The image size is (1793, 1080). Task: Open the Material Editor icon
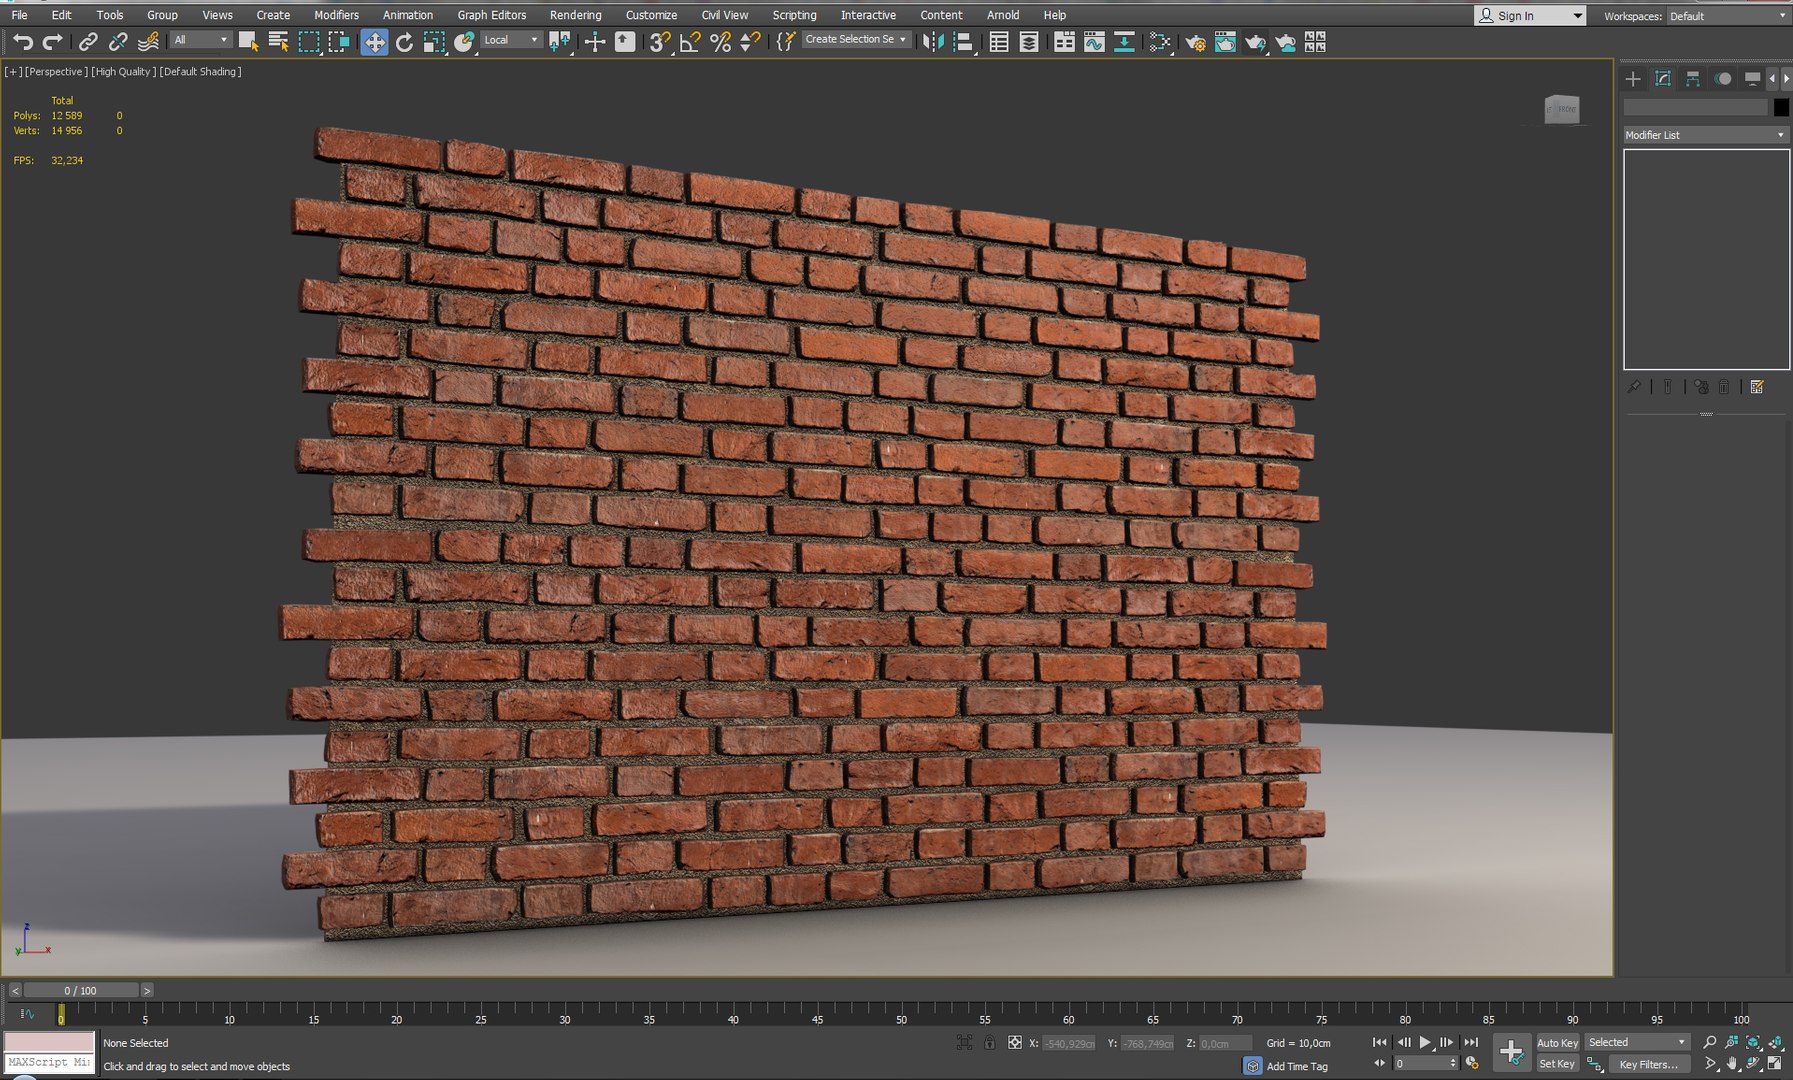(1160, 41)
